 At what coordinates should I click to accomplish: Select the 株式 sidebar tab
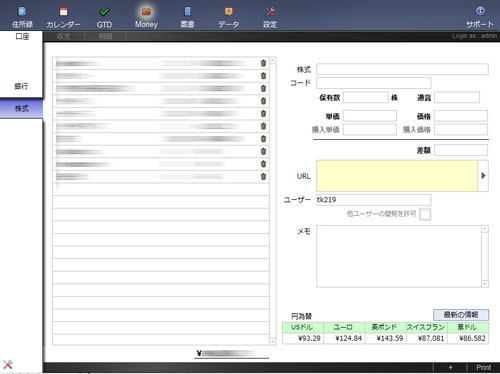21,108
